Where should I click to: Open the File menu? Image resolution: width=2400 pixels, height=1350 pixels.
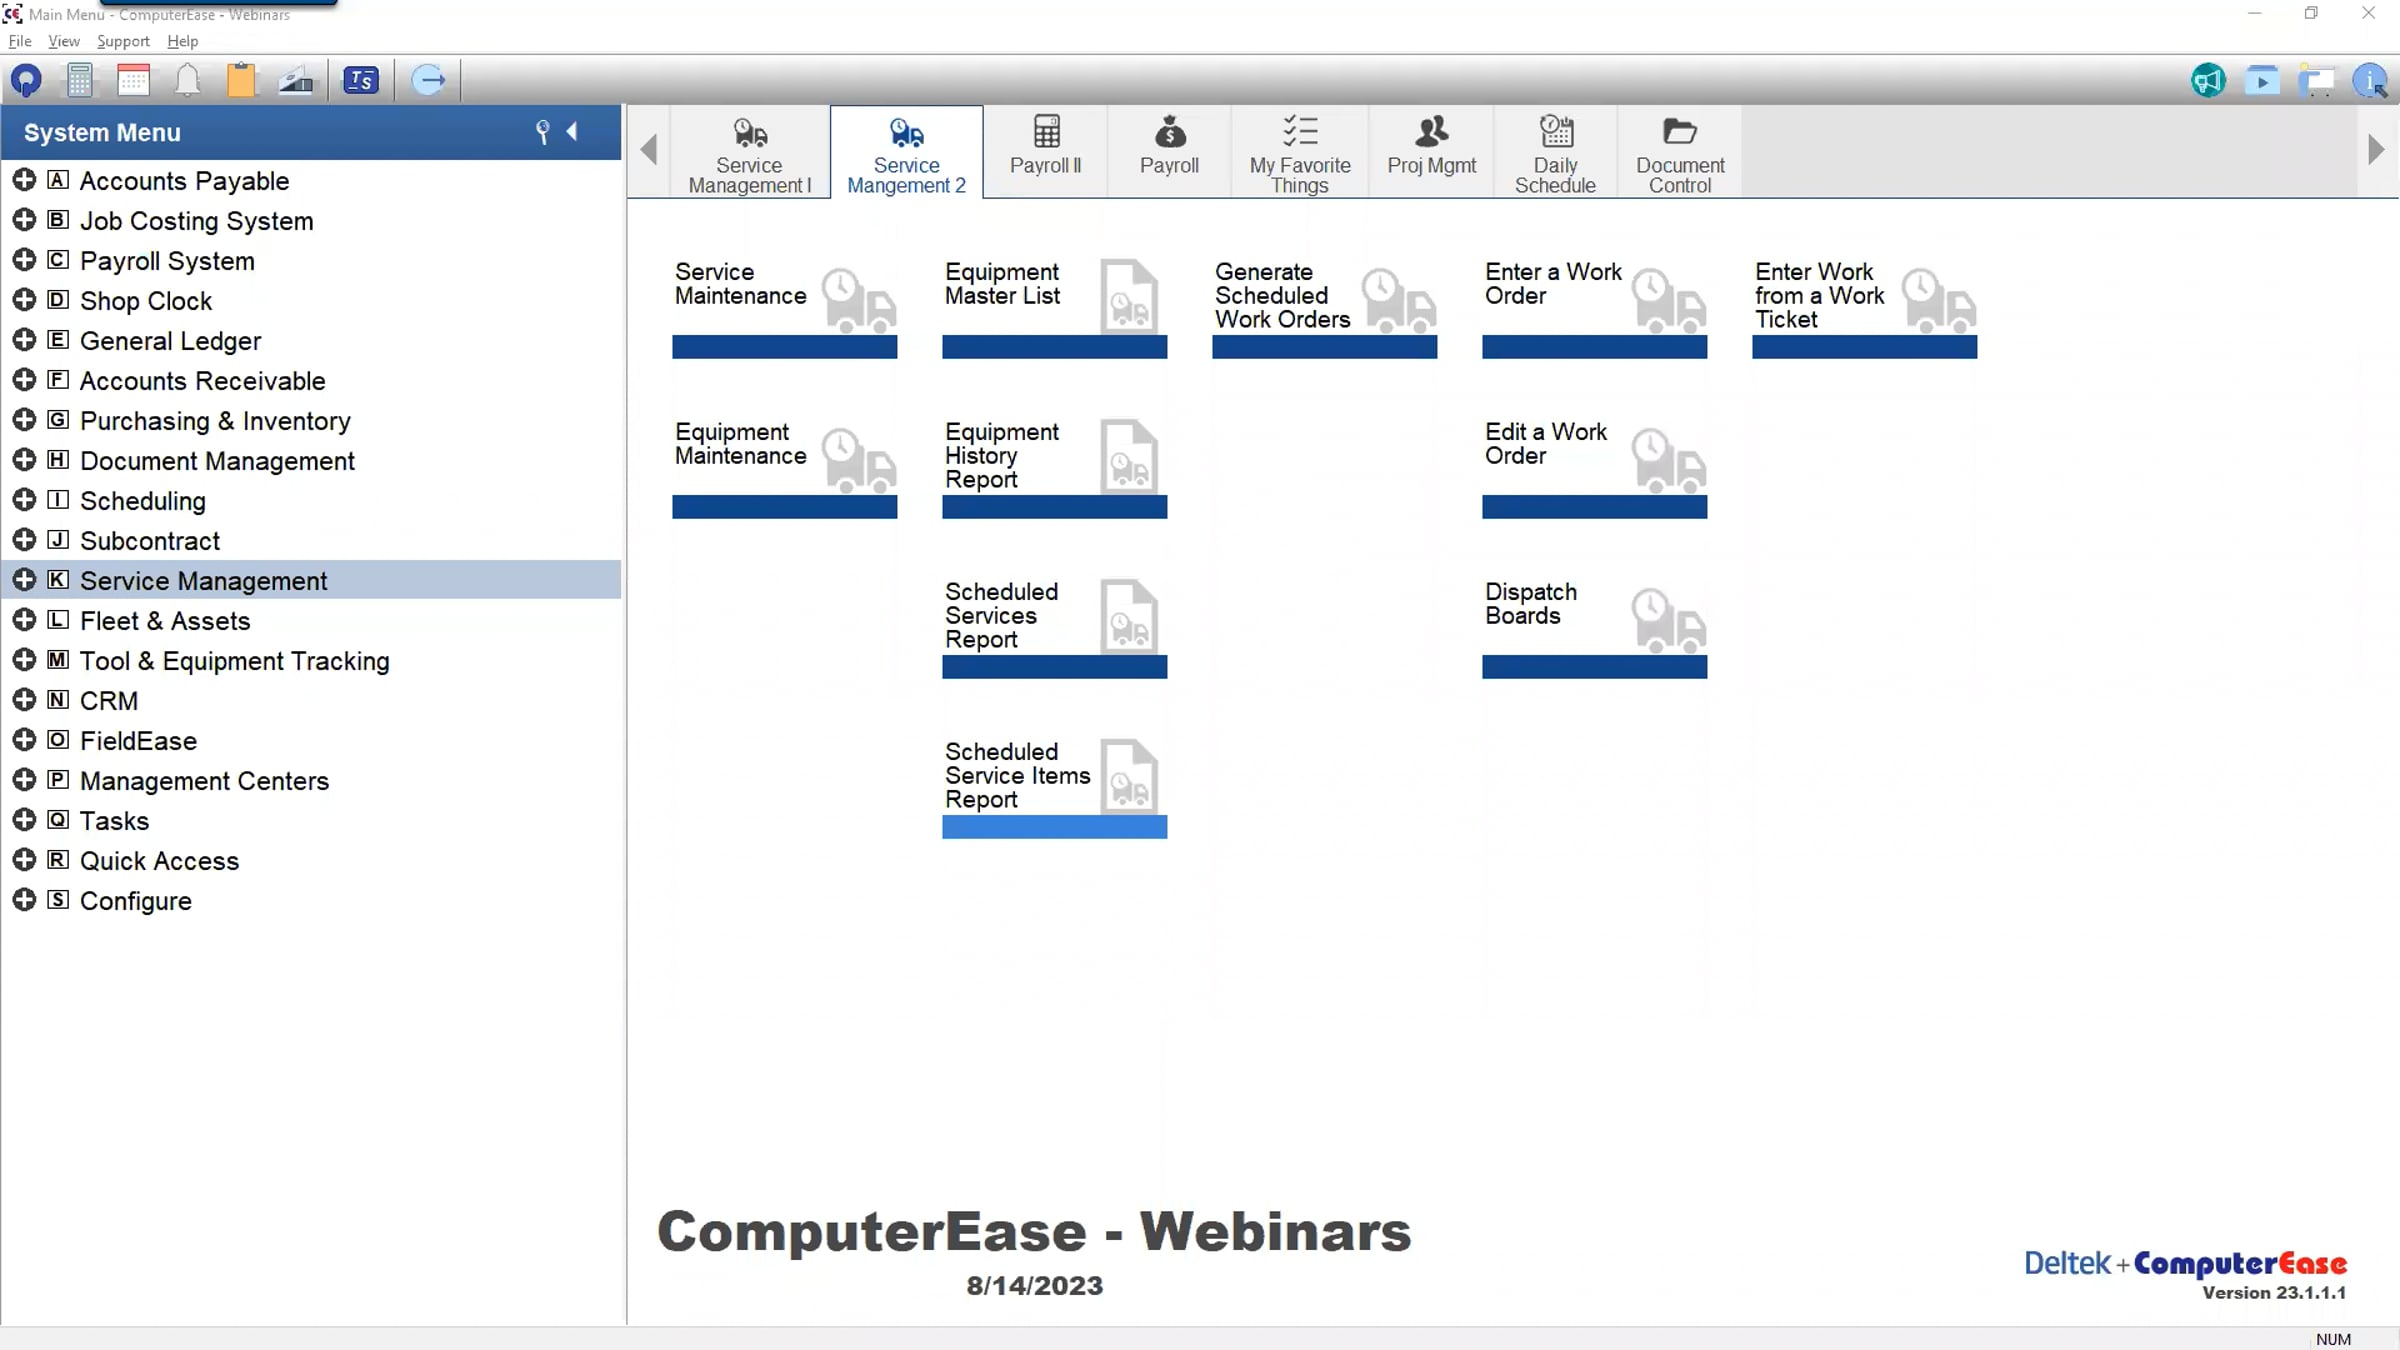coord(20,41)
